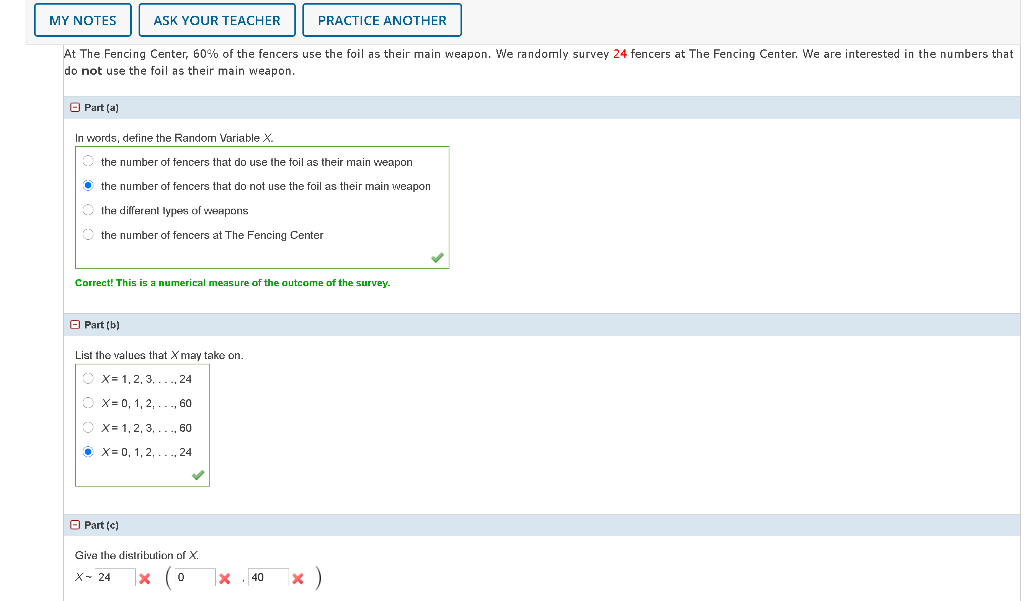
Task: Click the red X beside the 40 field
Action: pos(298,579)
